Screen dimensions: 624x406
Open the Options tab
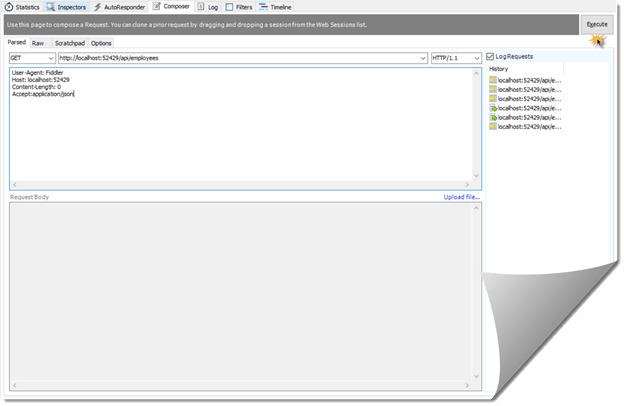[101, 43]
